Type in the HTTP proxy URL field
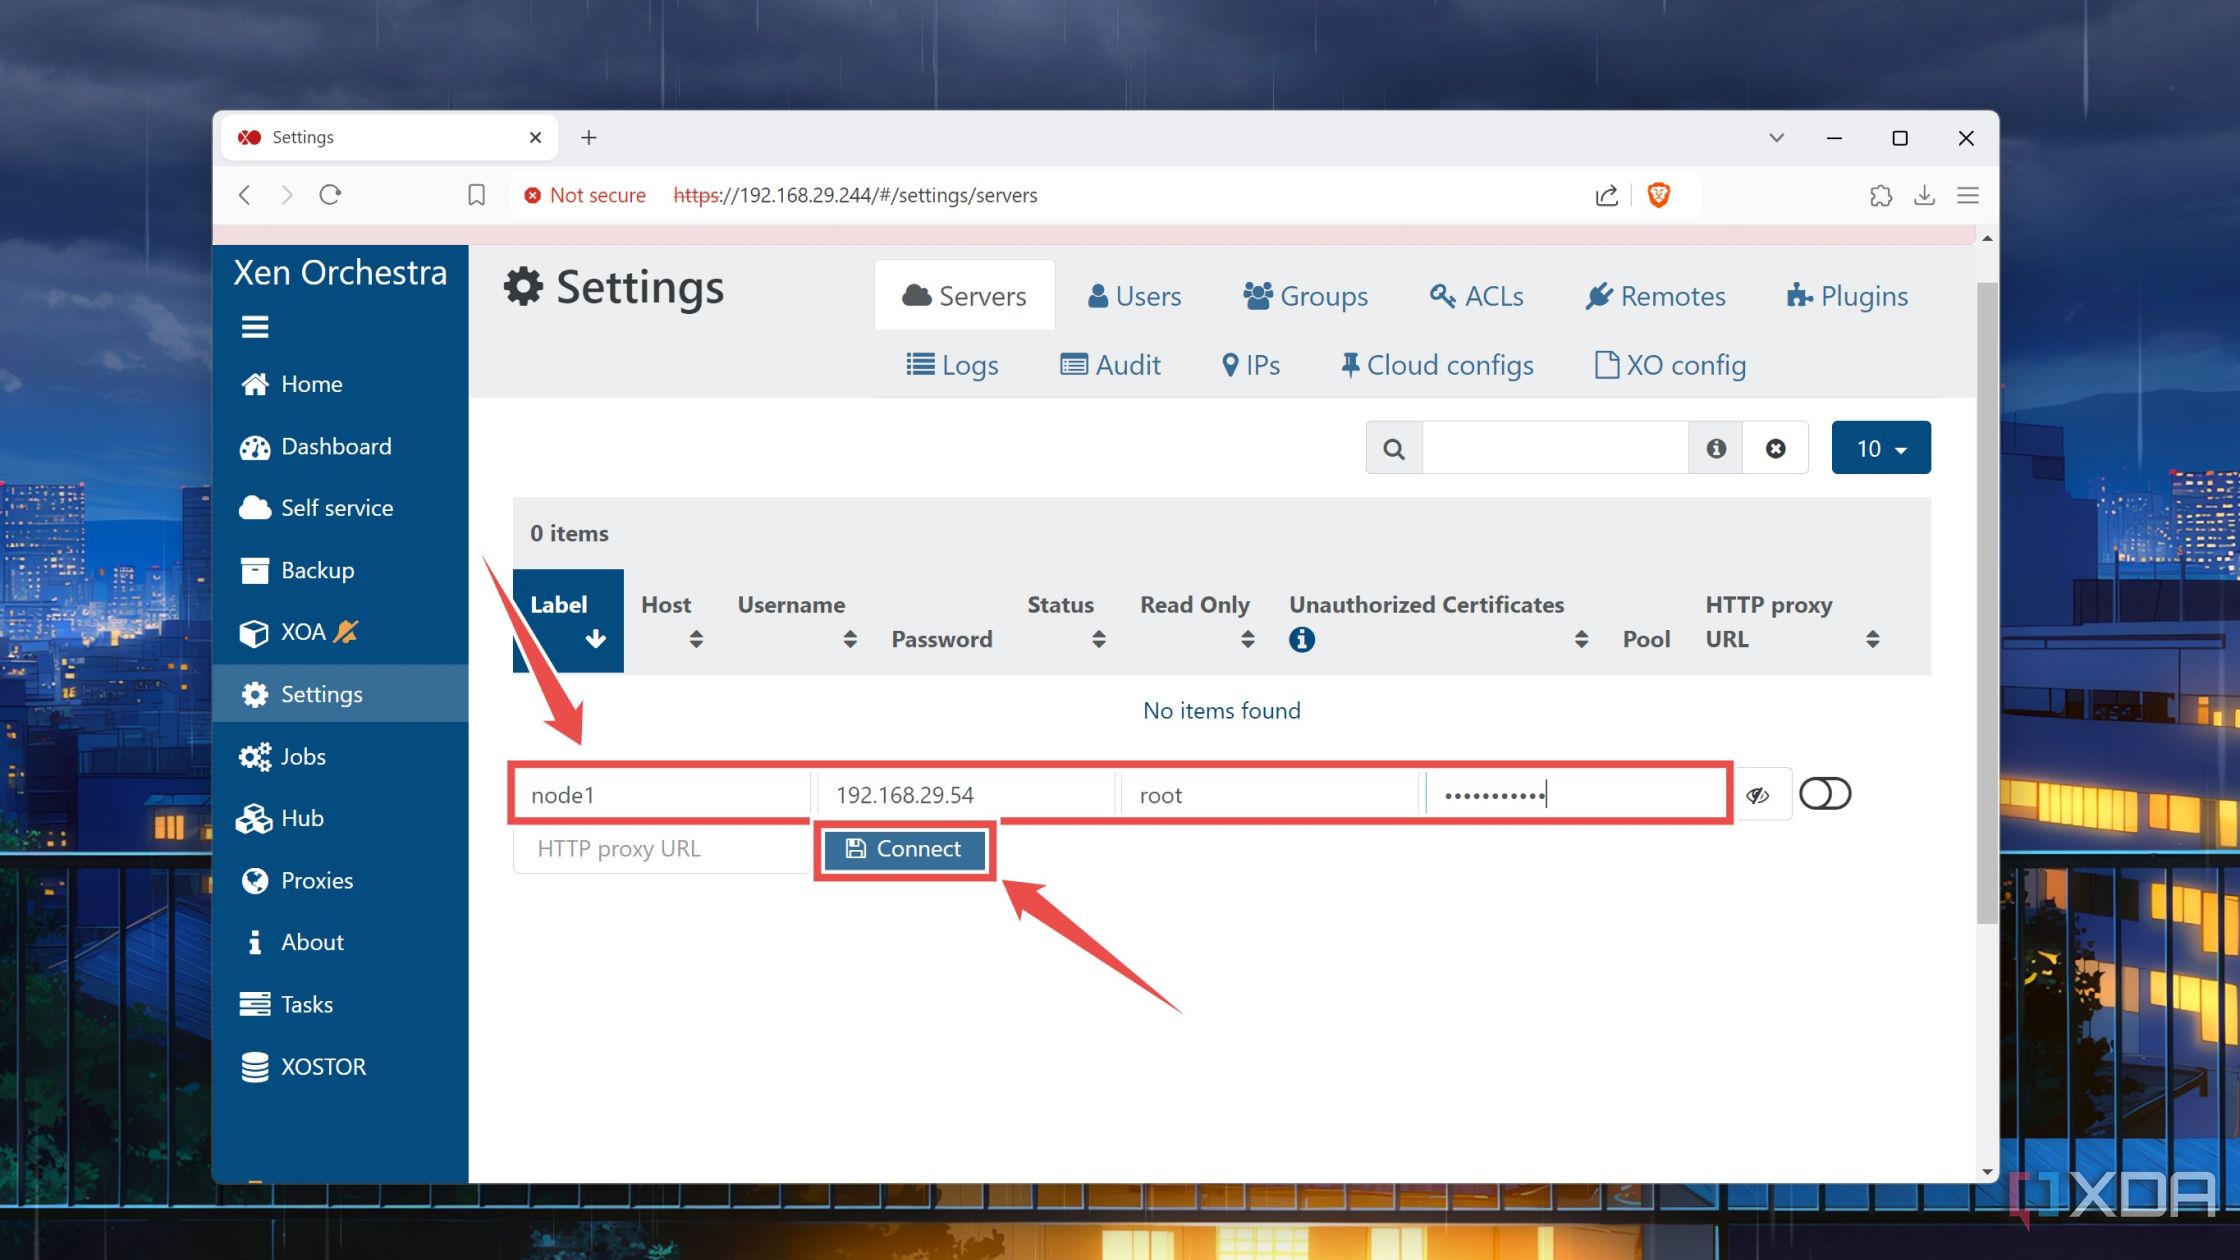Screen dimensions: 2240x1260 point(662,848)
